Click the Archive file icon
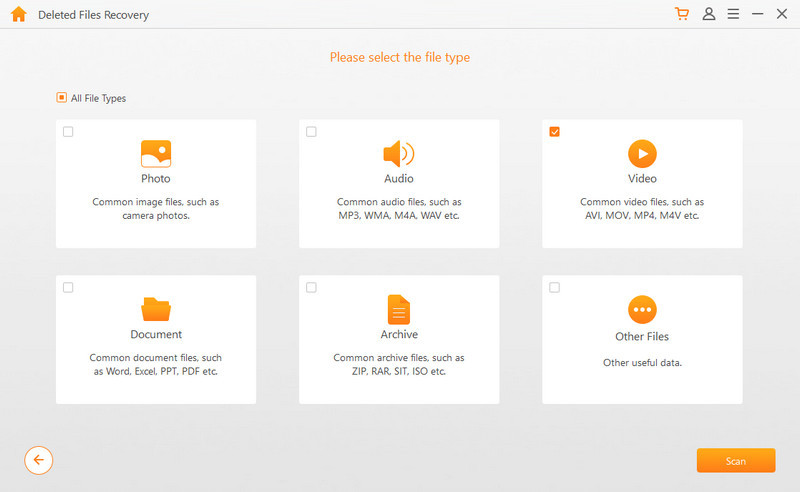 click(x=399, y=309)
